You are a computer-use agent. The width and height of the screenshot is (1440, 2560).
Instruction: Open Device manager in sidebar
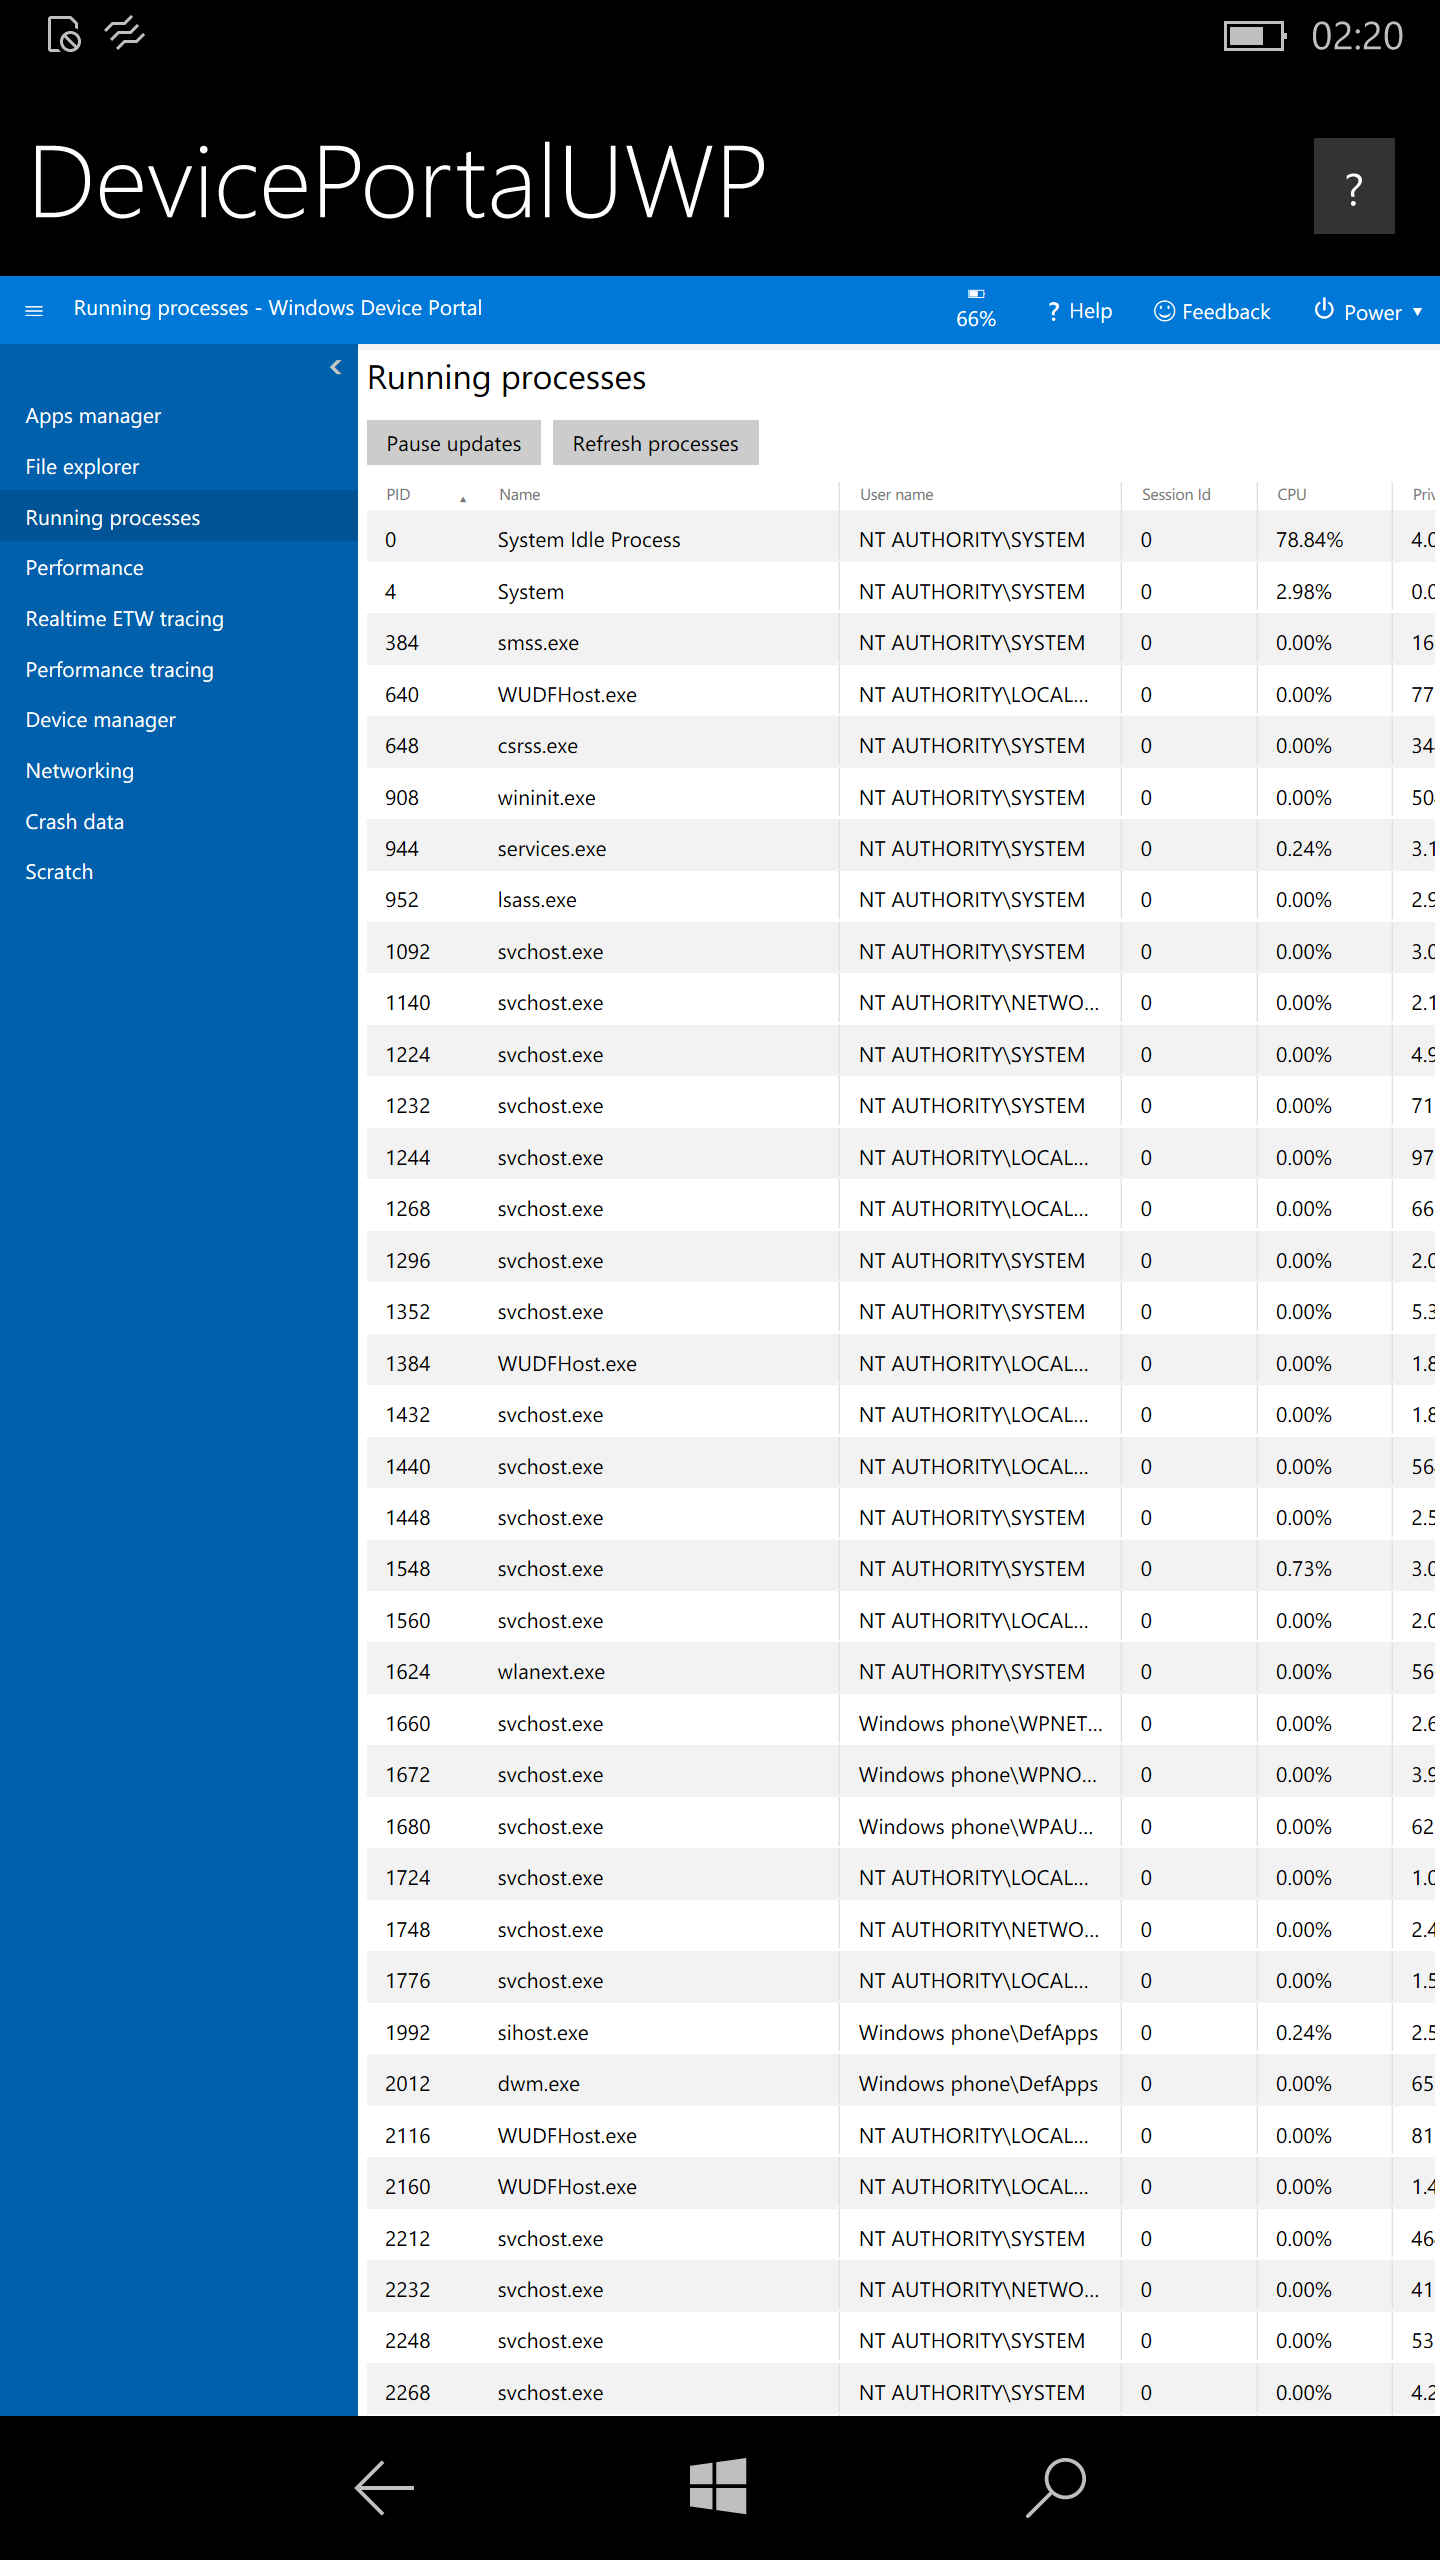[x=179, y=720]
